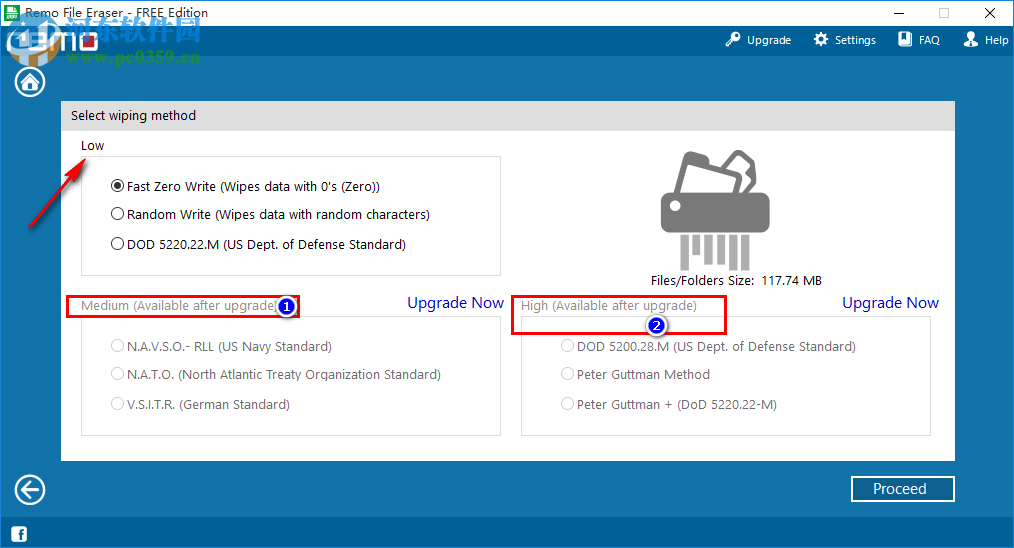Open Help in top menu
Screen dimensions: 1014x548
(x=997, y=40)
